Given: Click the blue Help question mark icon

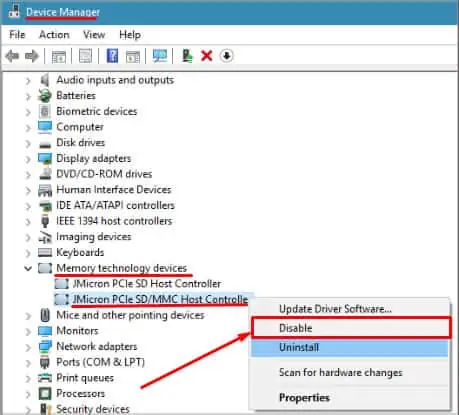Looking at the screenshot, I should 112,56.
